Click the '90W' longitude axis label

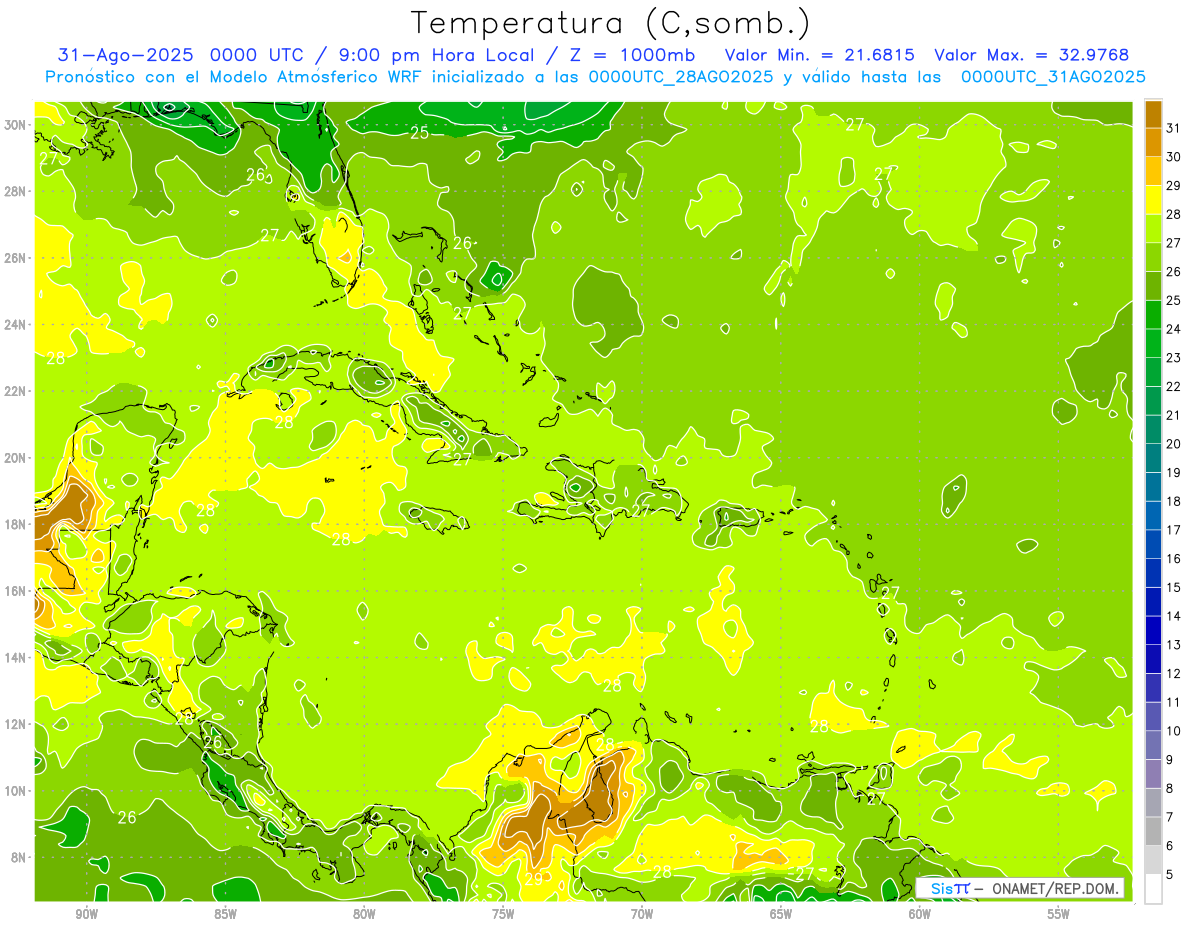point(86,914)
